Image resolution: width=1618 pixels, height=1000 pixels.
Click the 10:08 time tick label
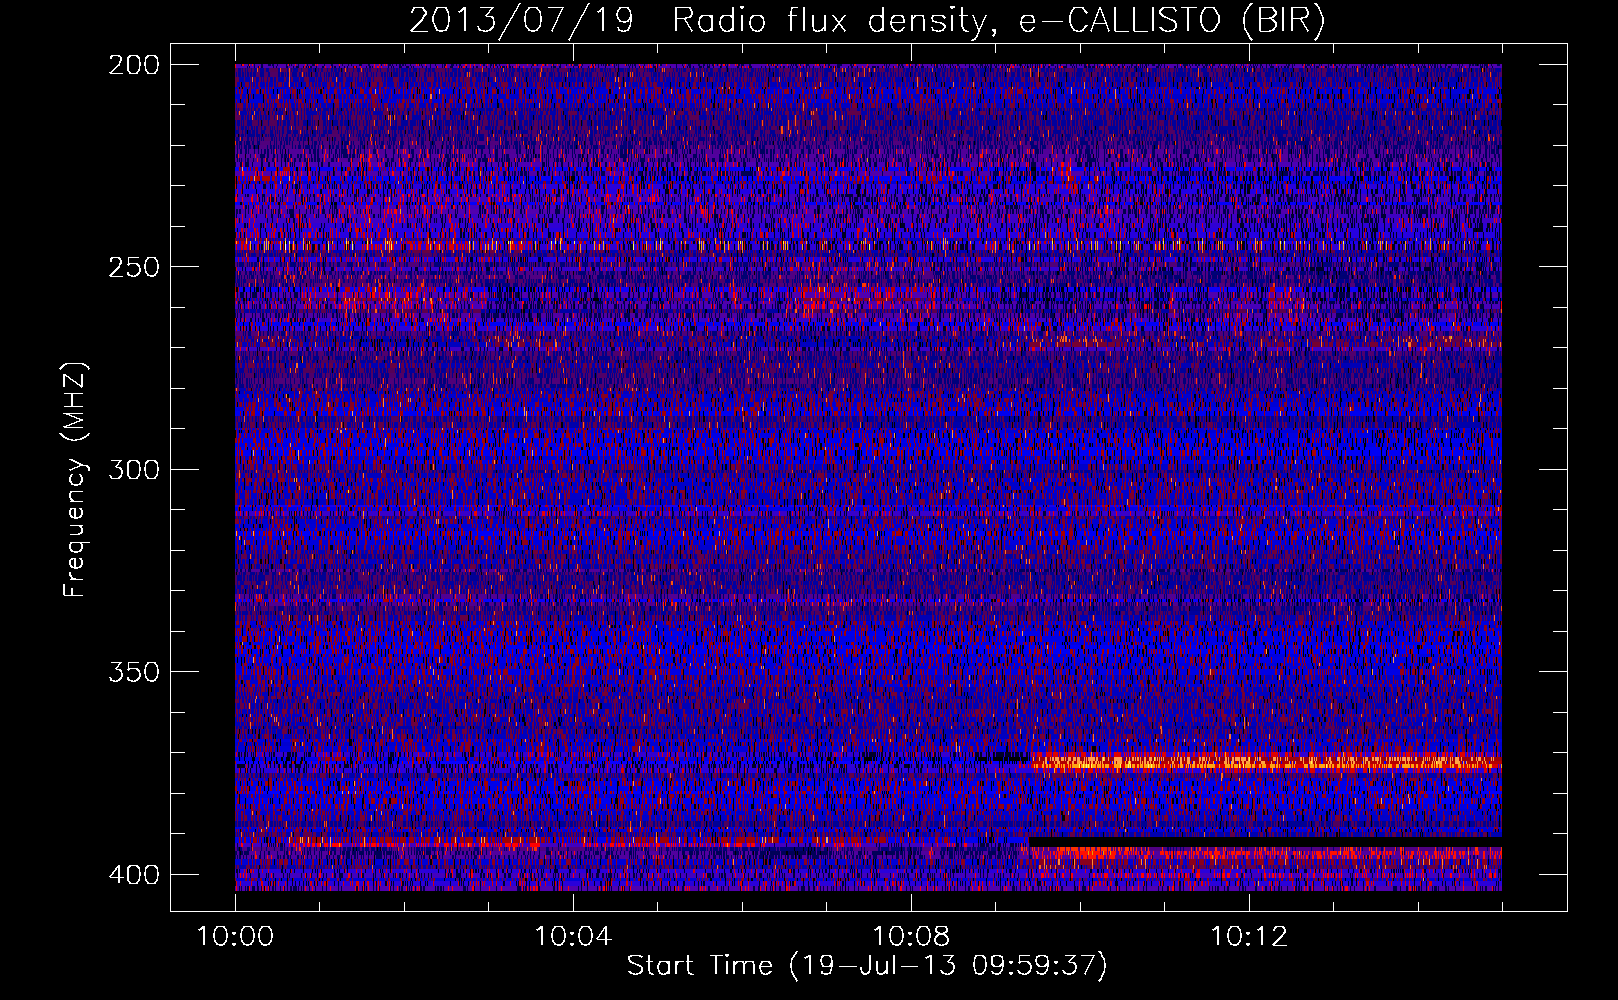tap(911, 937)
